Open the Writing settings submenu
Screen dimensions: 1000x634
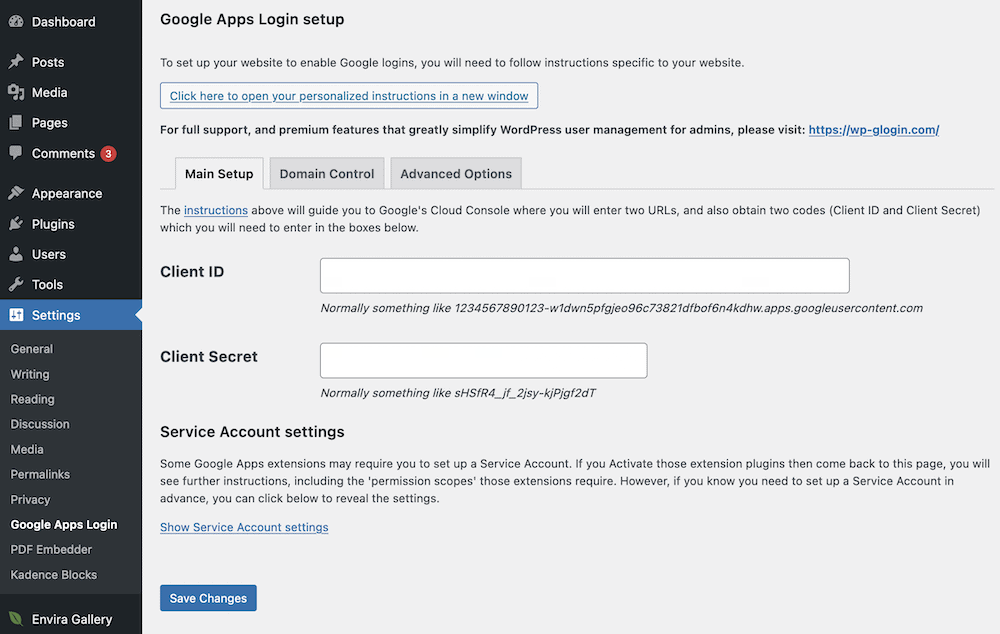click(x=29, y=374)
